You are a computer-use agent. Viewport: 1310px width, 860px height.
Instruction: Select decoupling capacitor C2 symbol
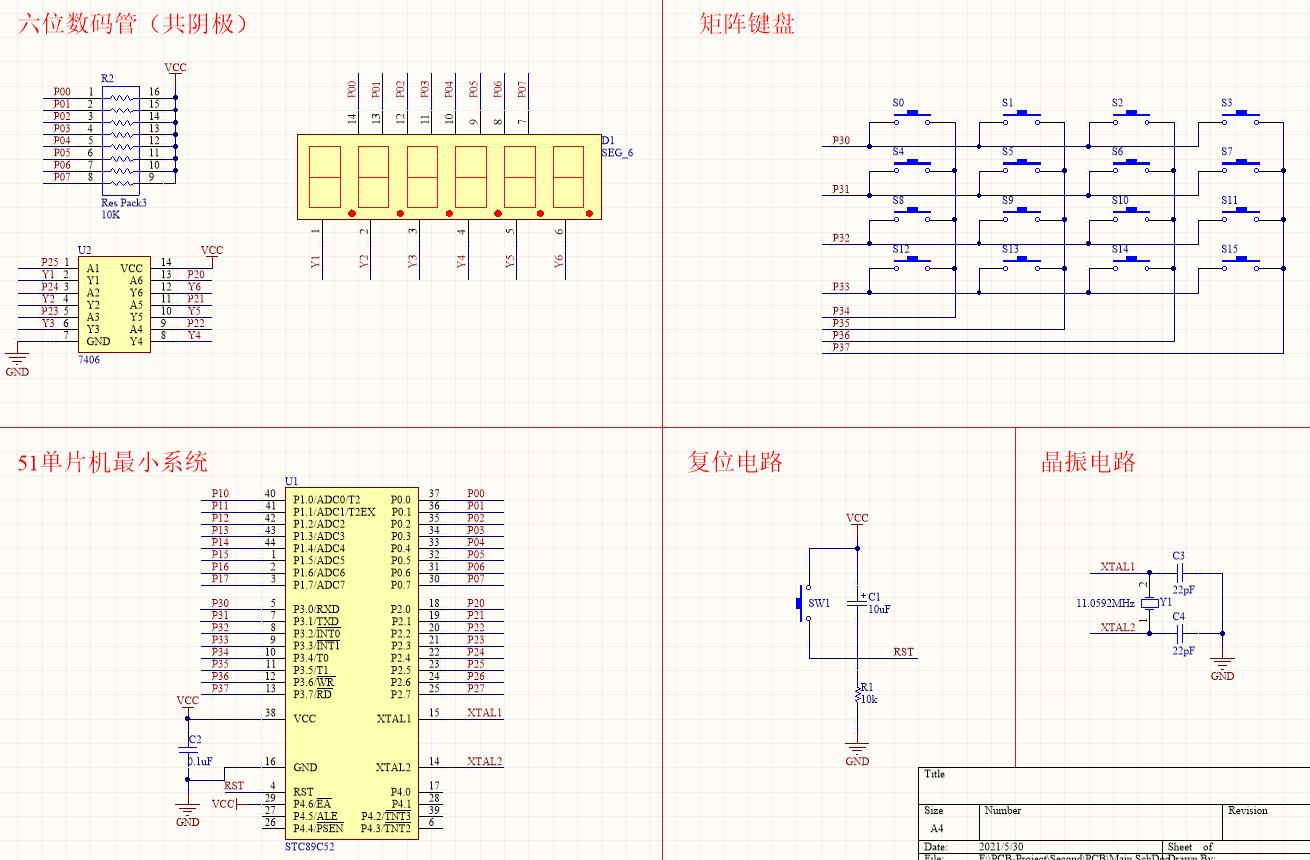[x=187, y=749]
